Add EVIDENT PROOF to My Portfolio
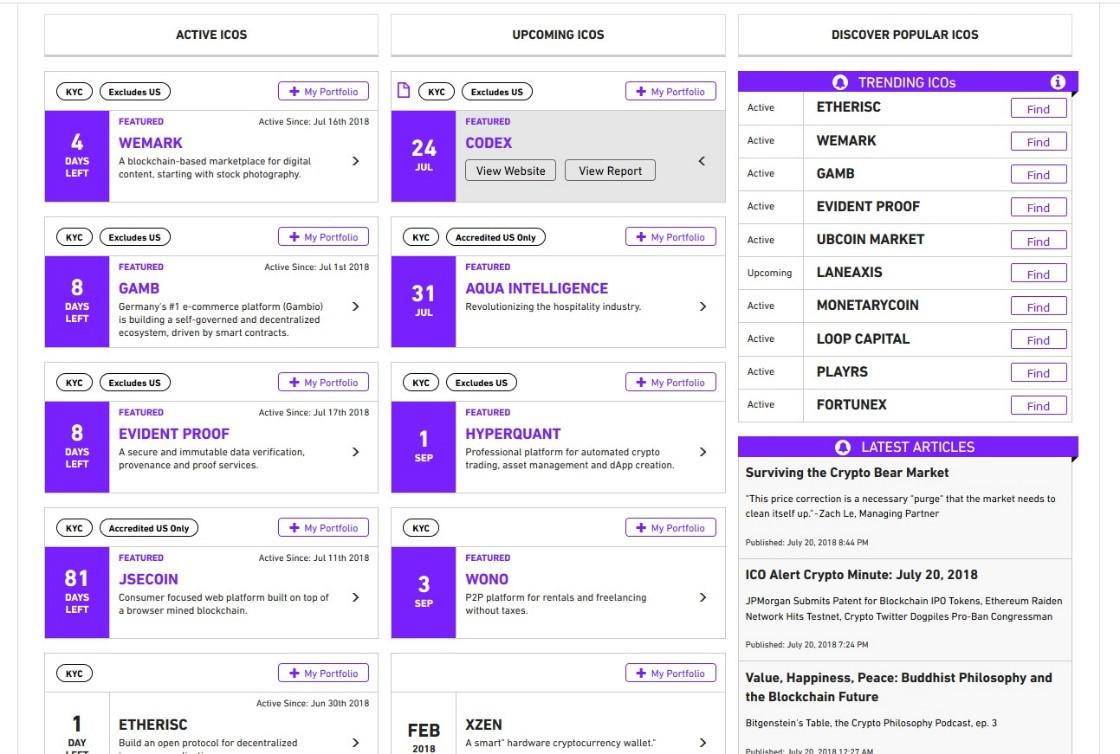The width and height of the screenshot is (1120, 754). tap(324, 383)
